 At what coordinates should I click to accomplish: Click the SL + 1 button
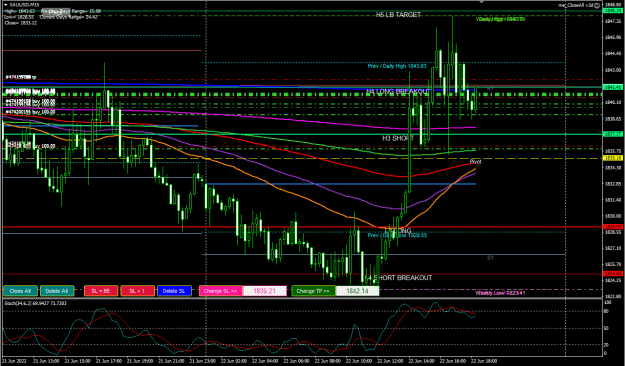point(137,291)
